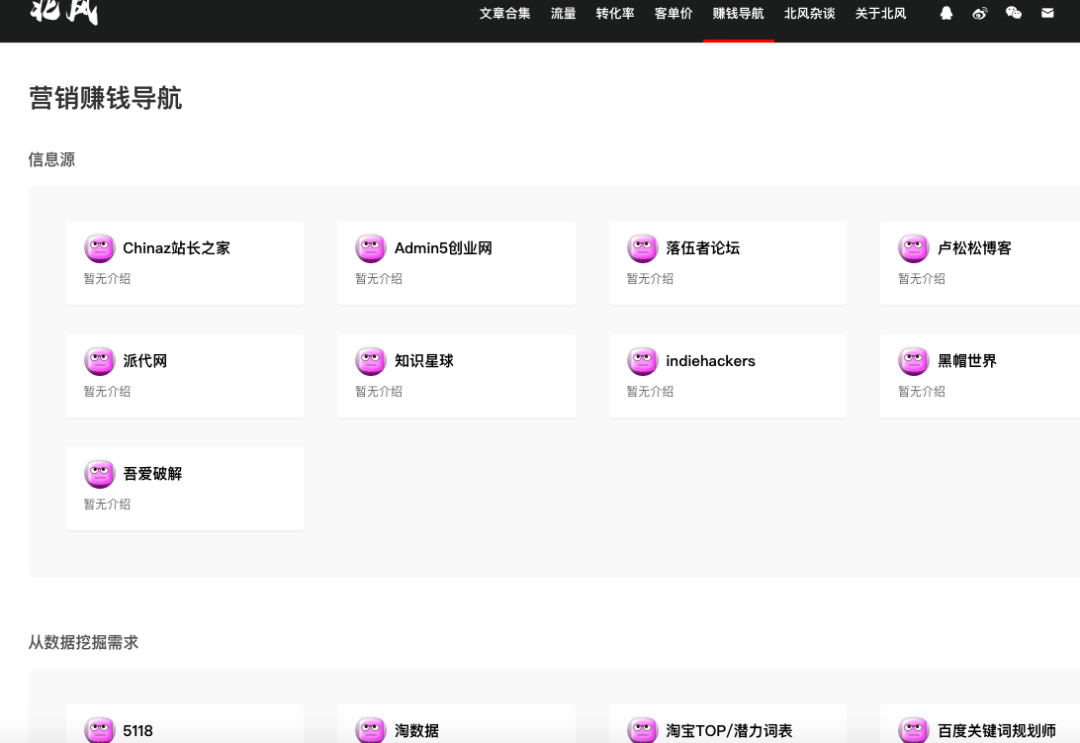Open the Admin5创业网 link
This screenshot has height=743, width=1080.
click(x=443, y=248)
